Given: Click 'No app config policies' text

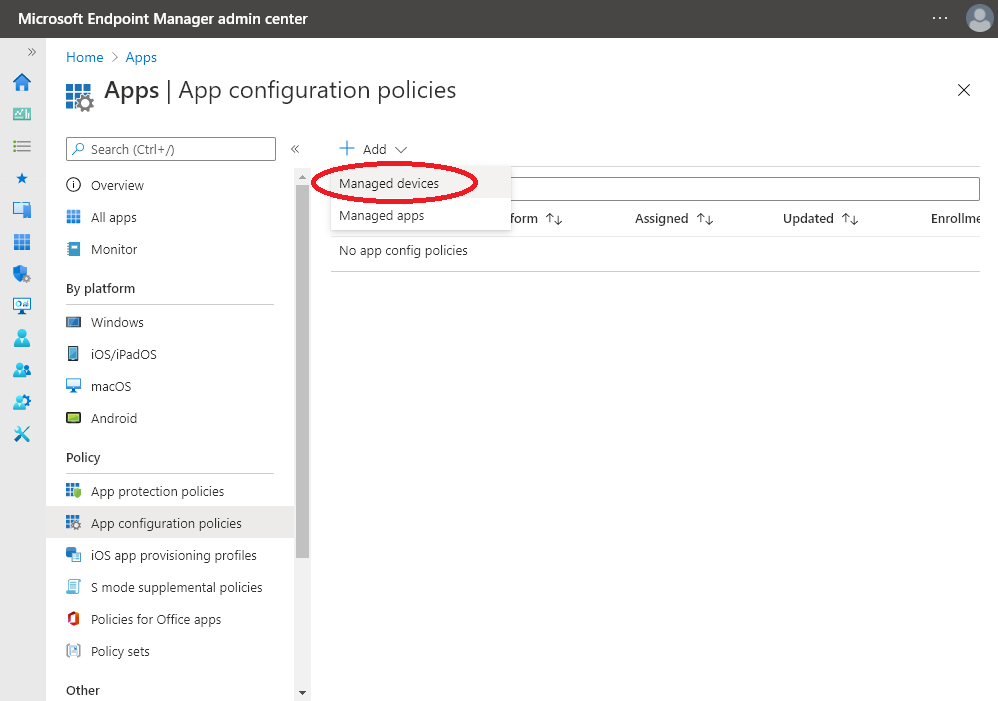Looking at the screenshot, I should [x=403, y=251].
